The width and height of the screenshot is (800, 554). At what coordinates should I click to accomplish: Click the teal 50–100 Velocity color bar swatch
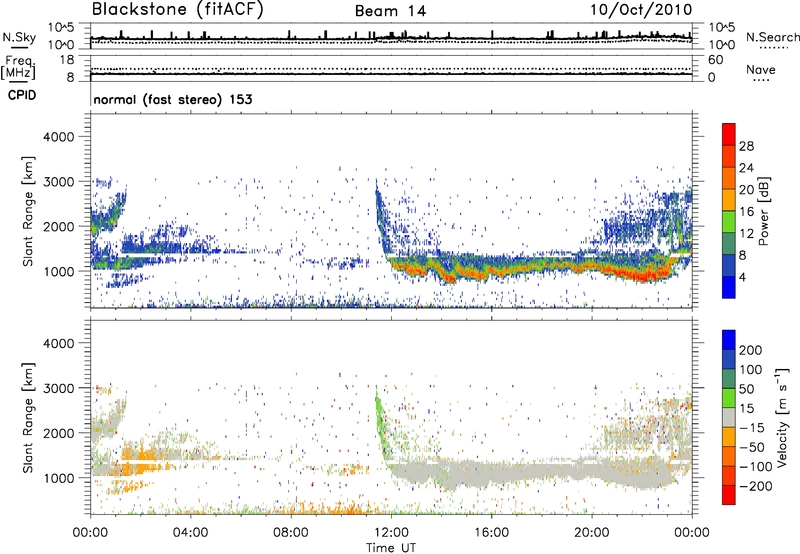tap(729, 379)
